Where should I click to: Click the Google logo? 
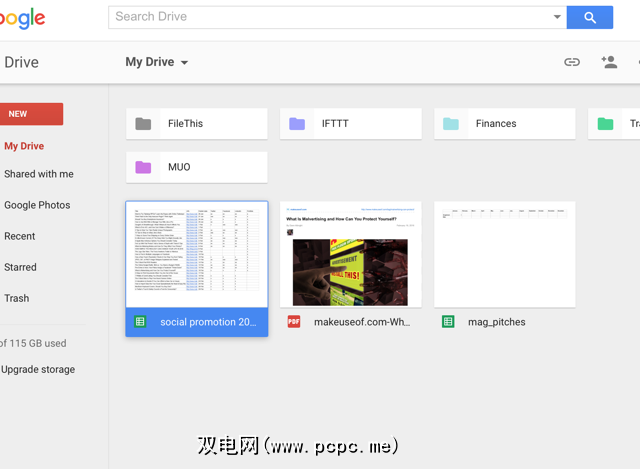coord(22,19)
